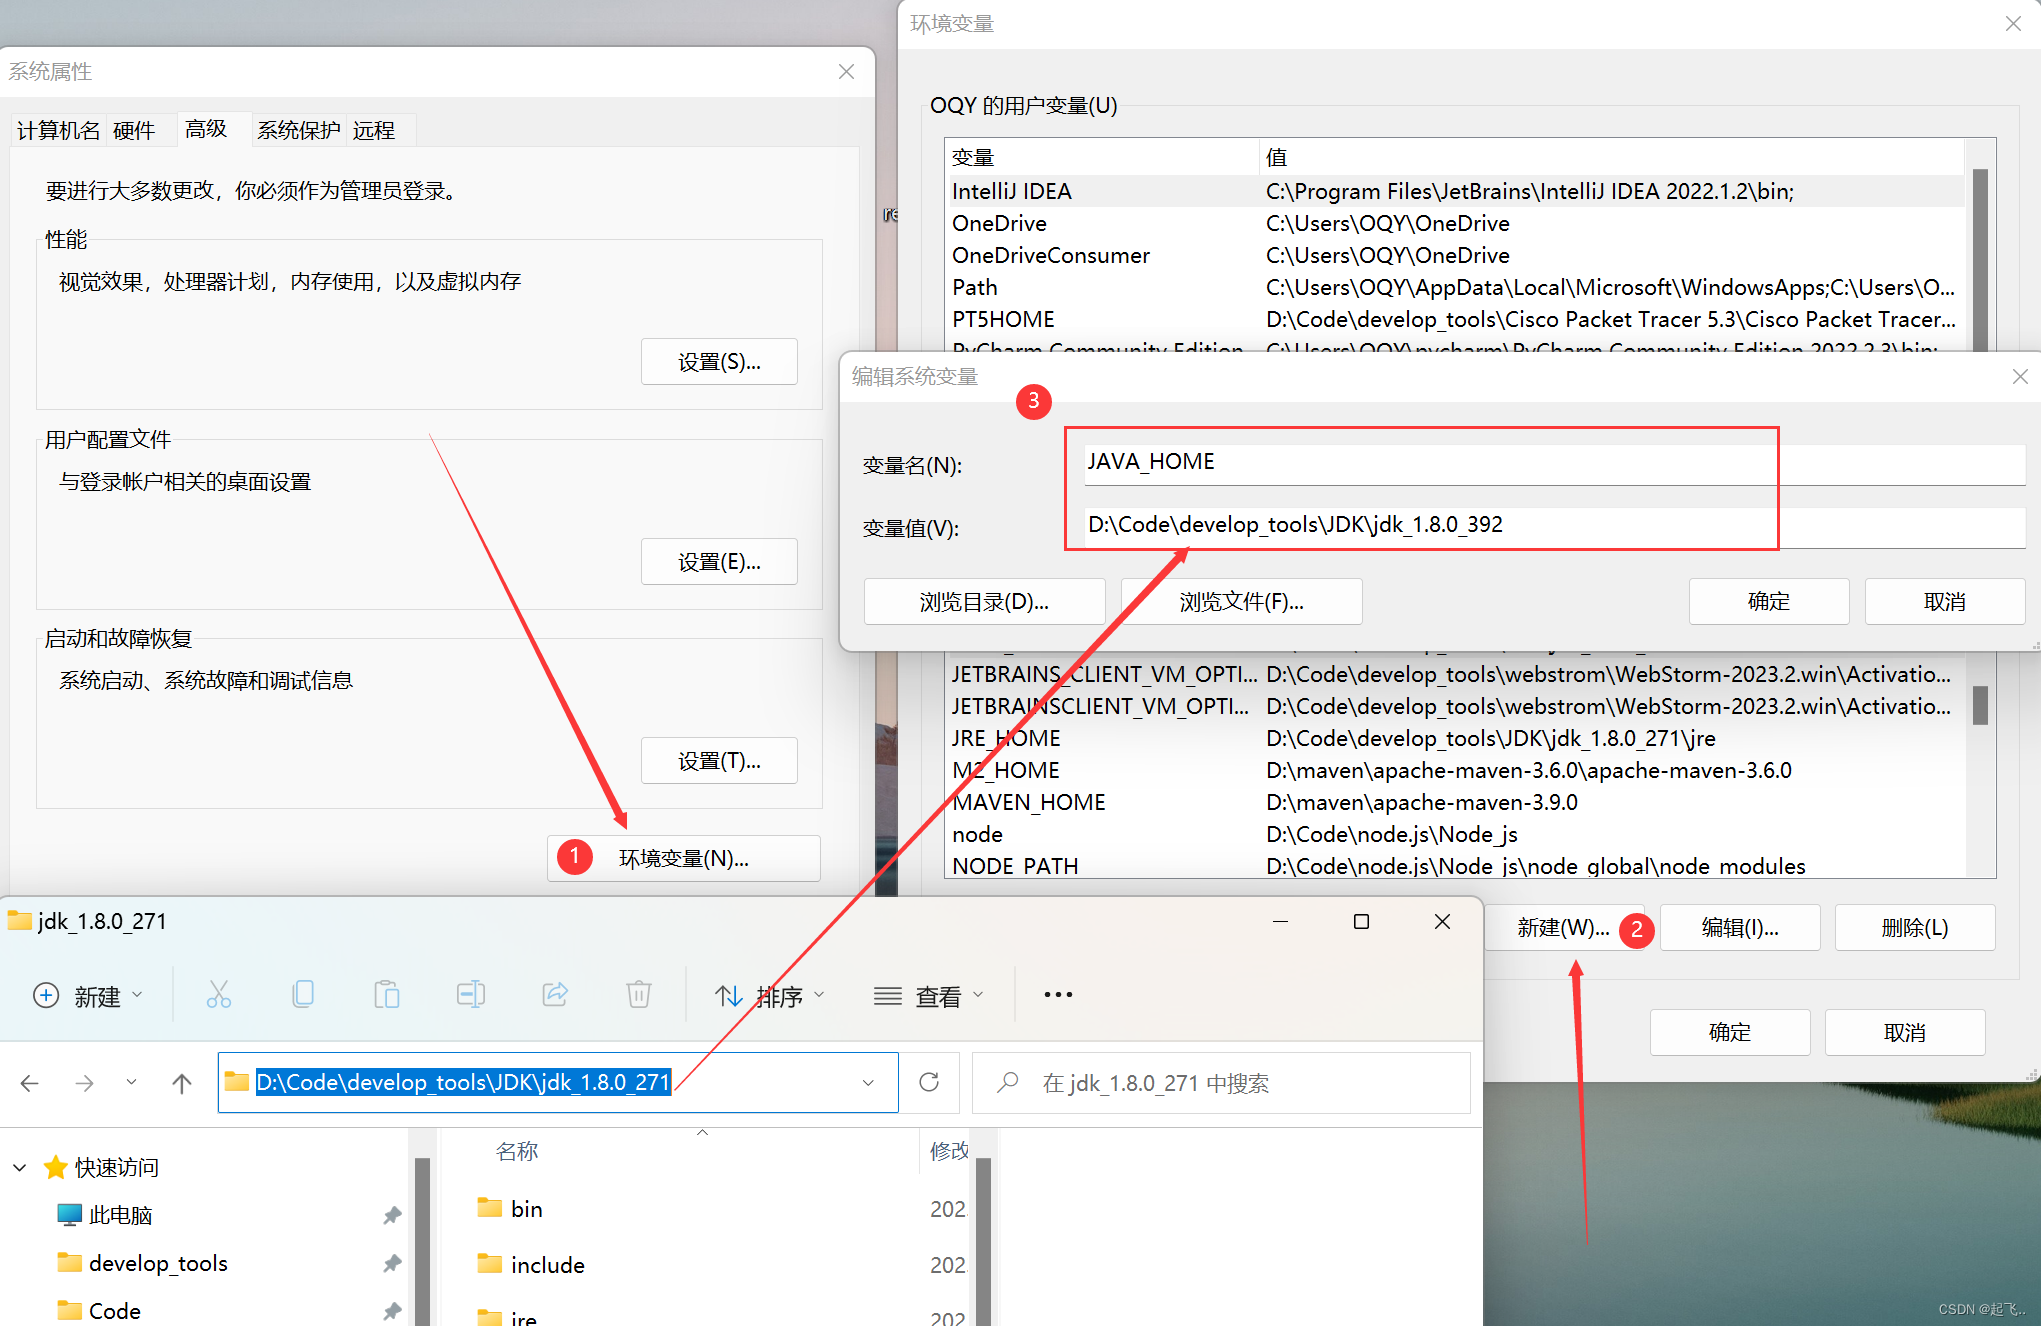
Task: Open the three-dots More options menu
Action: click(x=1058, y=995)
